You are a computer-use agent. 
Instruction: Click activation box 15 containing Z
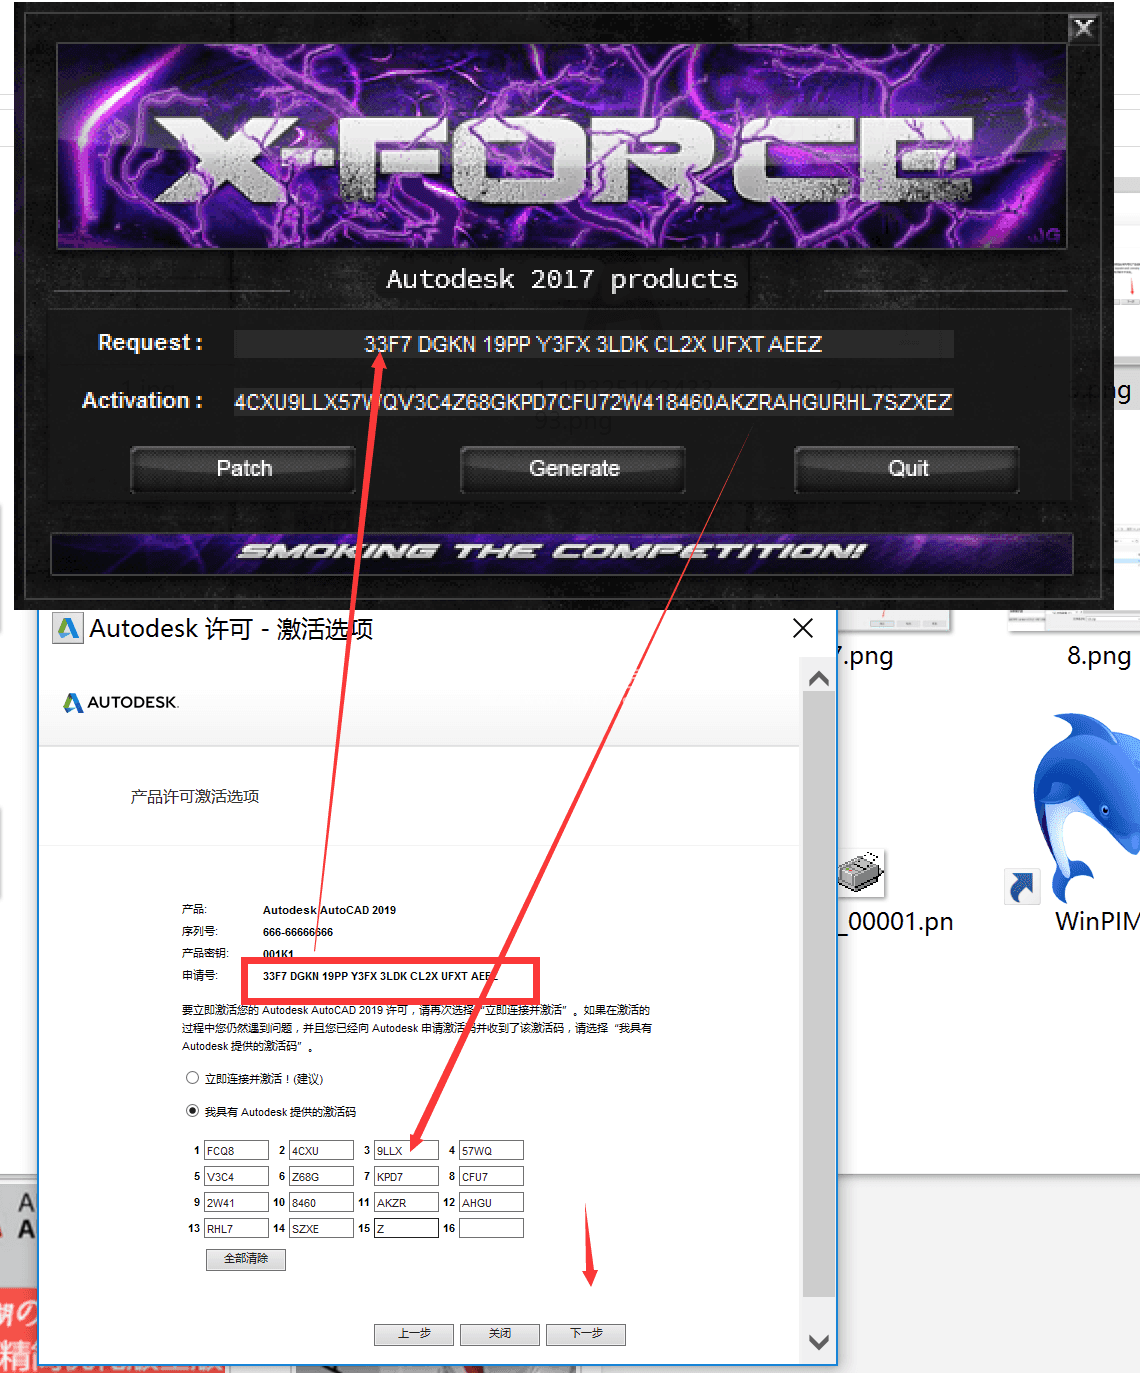point(406,1229)
